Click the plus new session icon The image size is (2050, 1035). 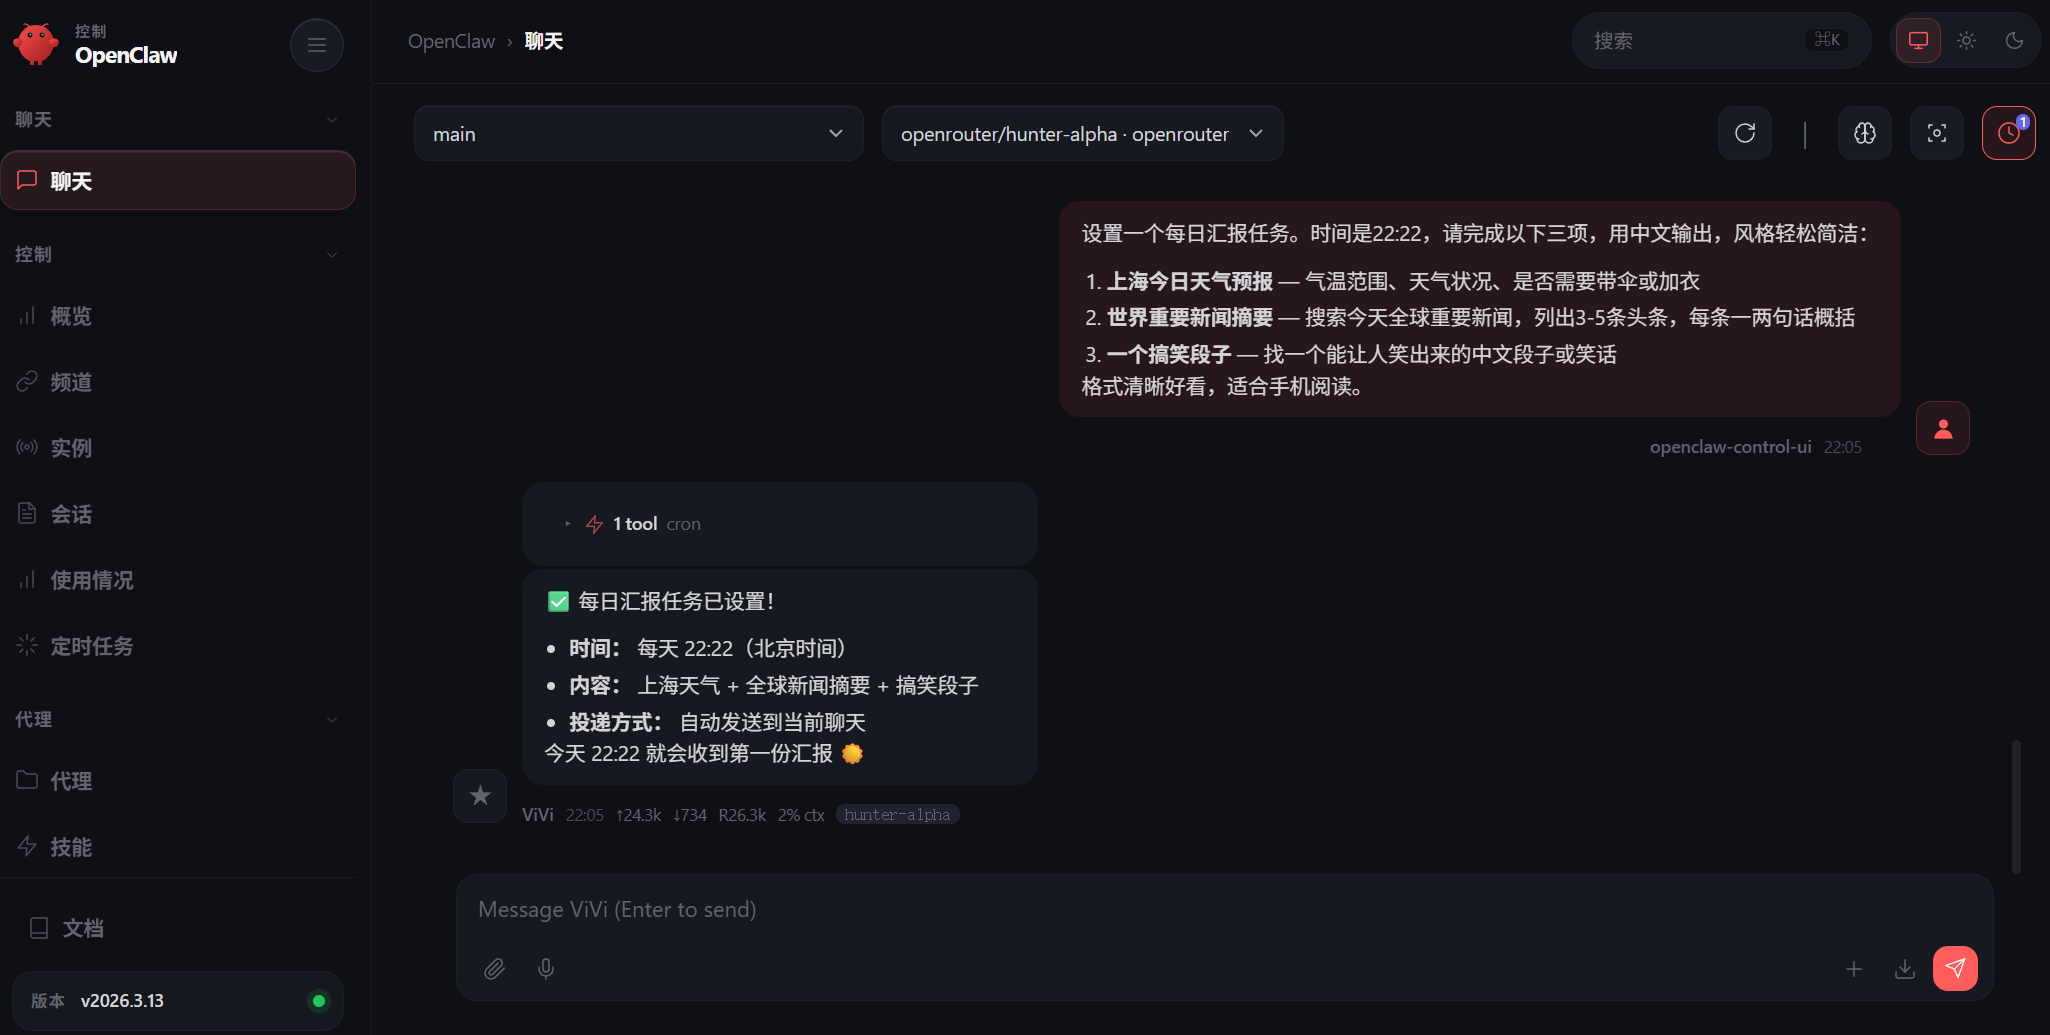click(x=1854, y=968)
